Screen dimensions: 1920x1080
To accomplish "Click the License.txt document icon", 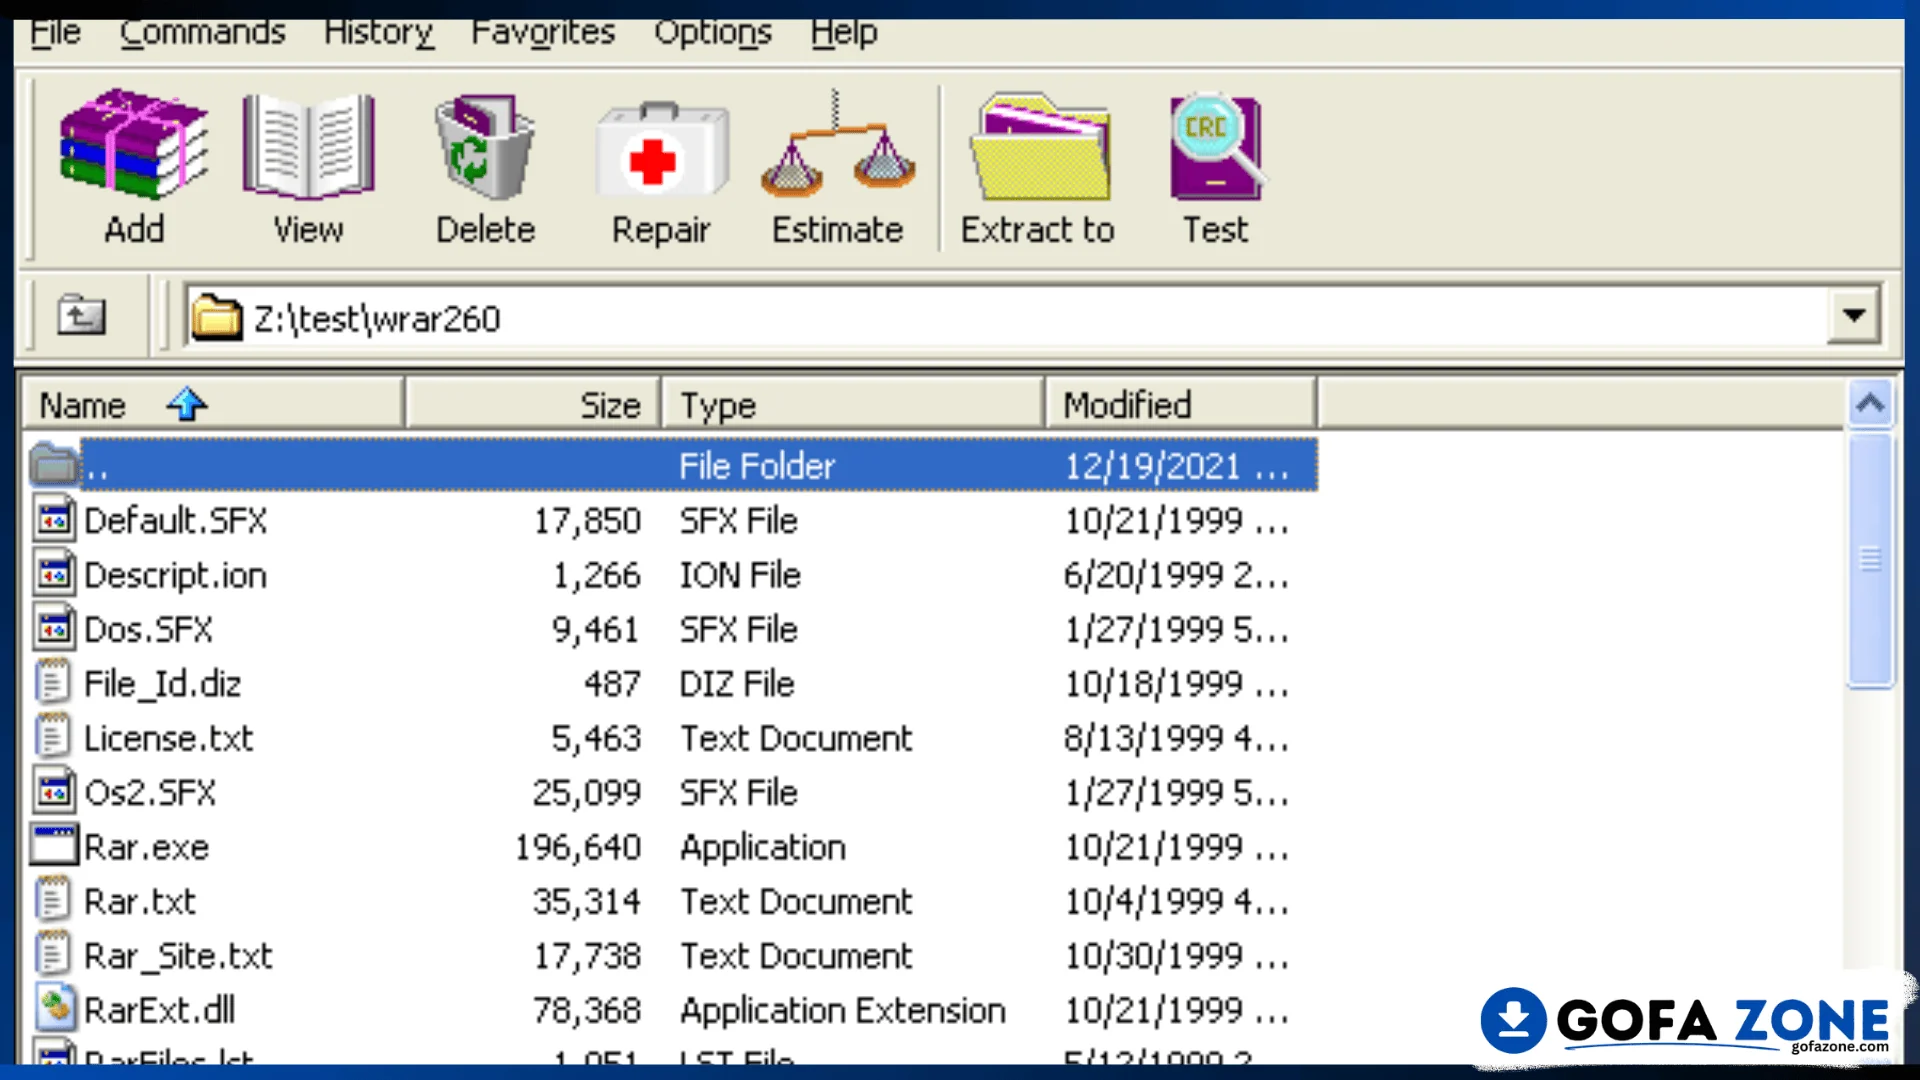I will pyautogui.click(x=53, y=738).
